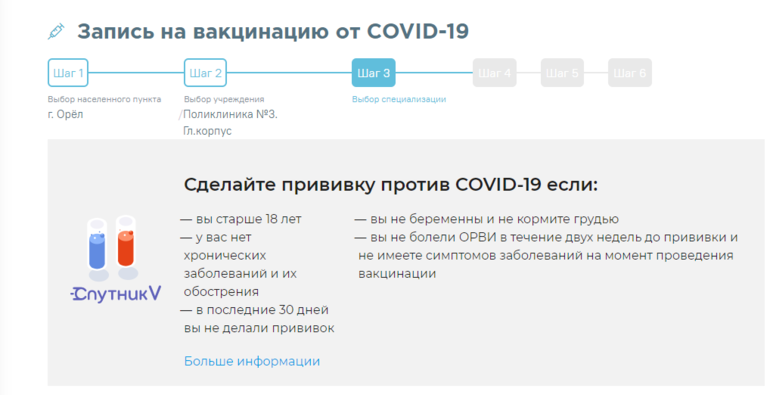Click the Сделайте прививку против COVID-19 heading

click(x=391, y=185)
